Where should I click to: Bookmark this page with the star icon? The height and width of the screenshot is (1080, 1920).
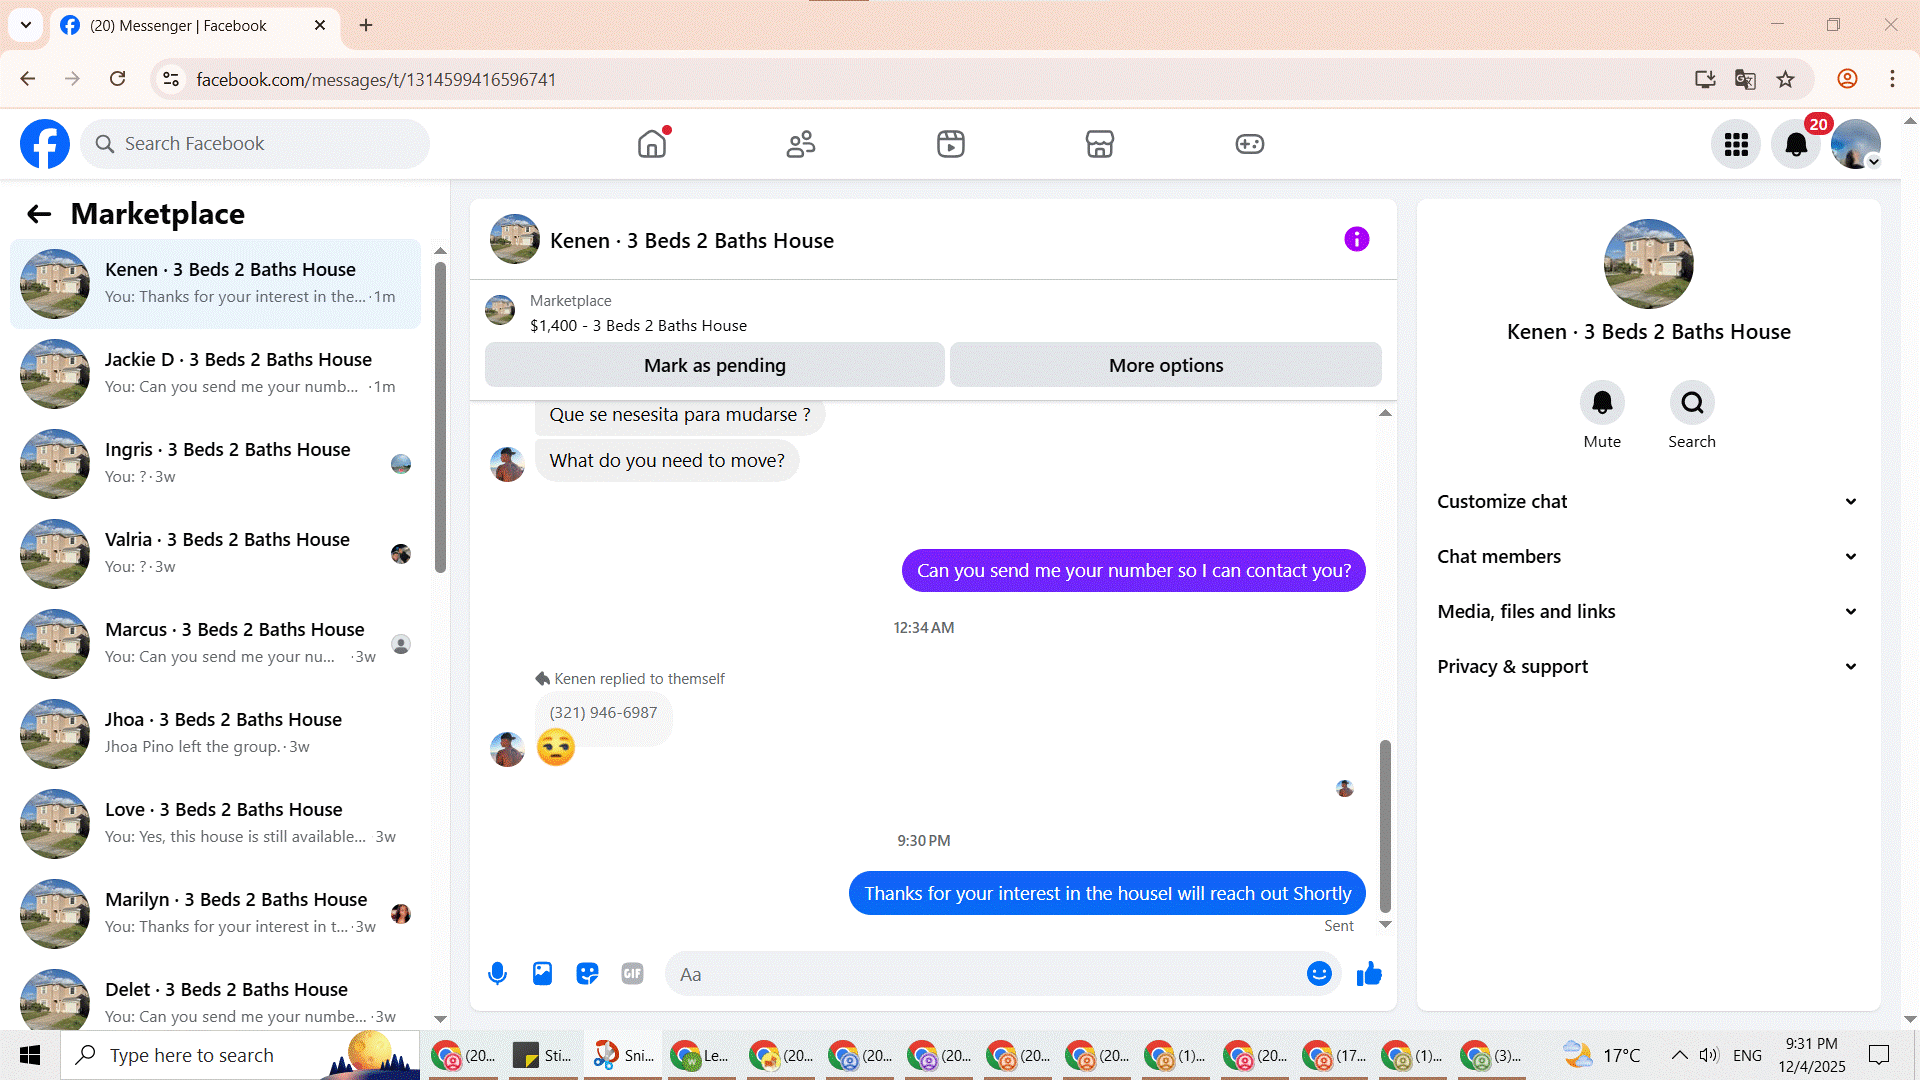click(1785, 79)
